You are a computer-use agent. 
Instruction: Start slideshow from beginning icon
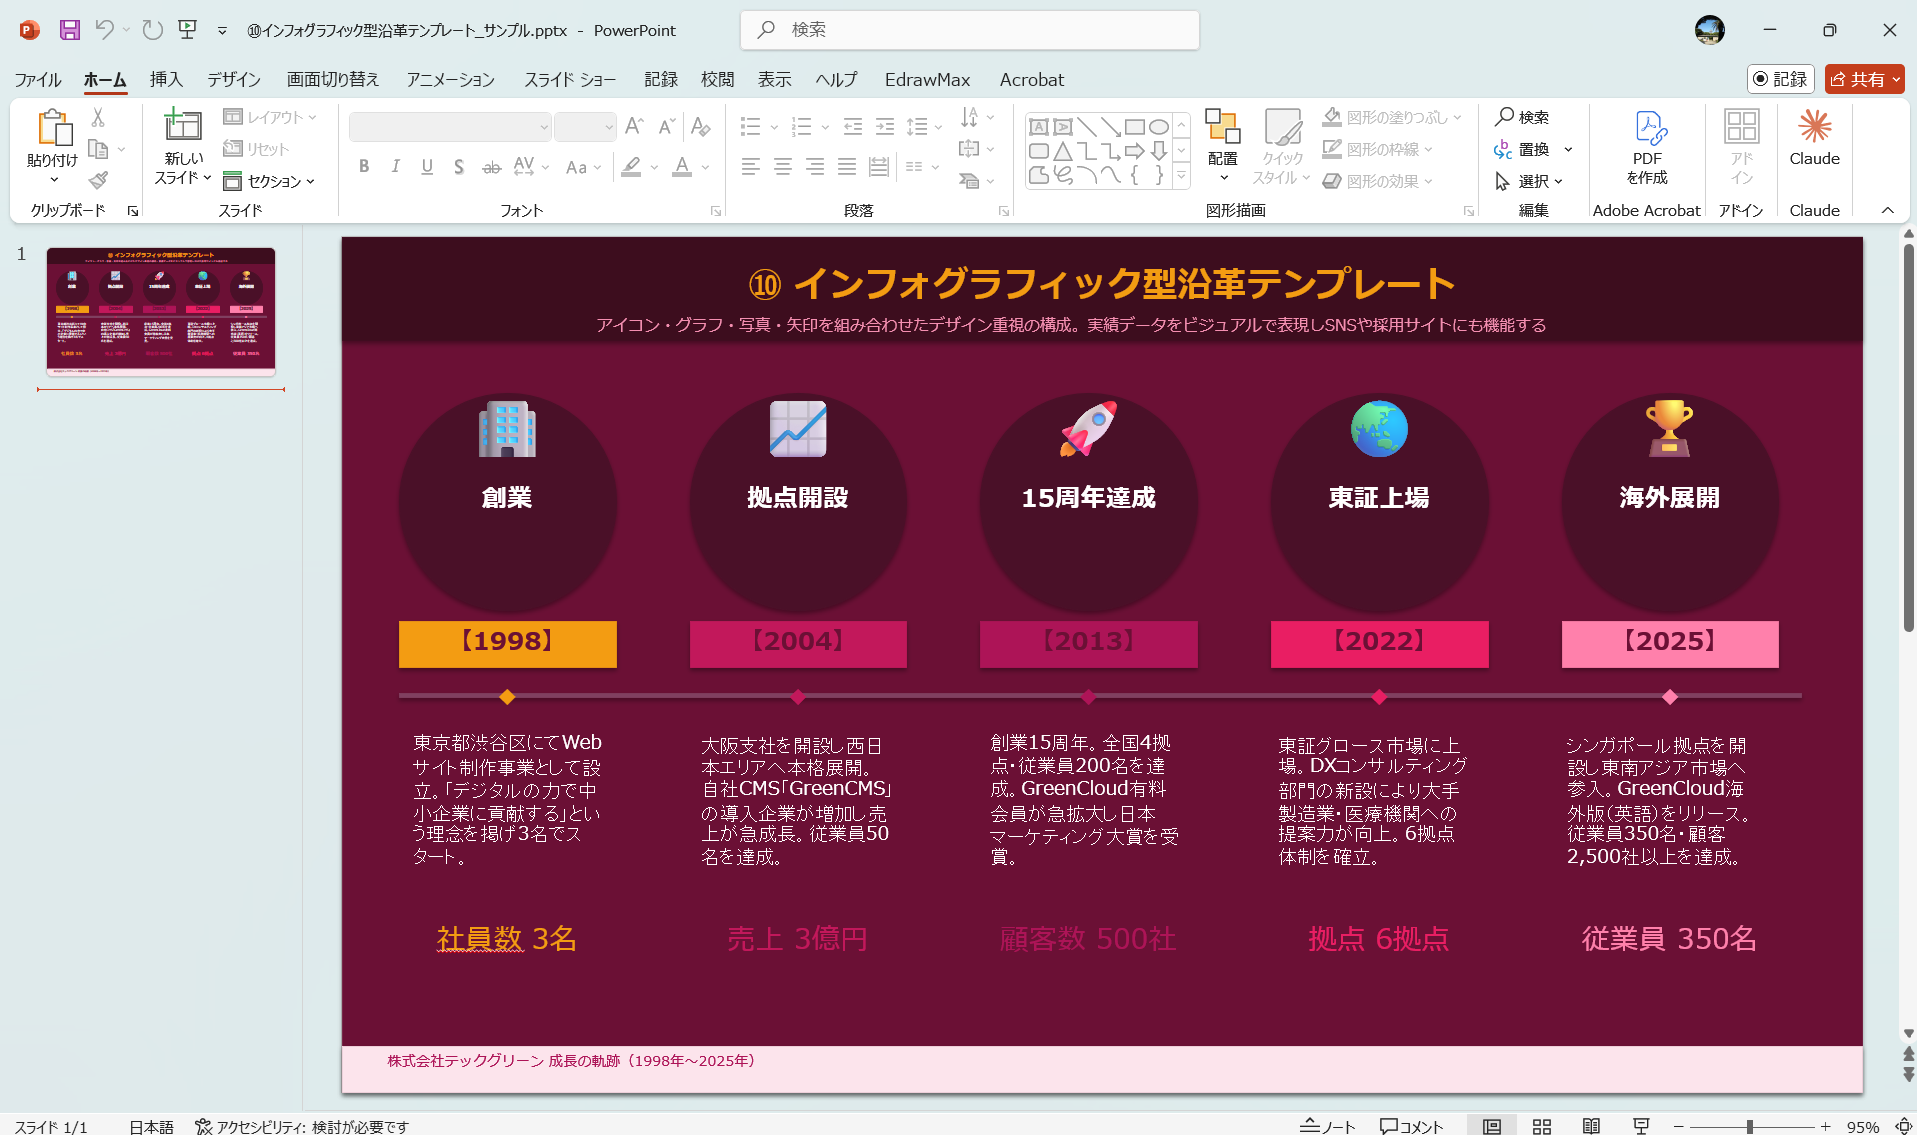pos(187,30)
